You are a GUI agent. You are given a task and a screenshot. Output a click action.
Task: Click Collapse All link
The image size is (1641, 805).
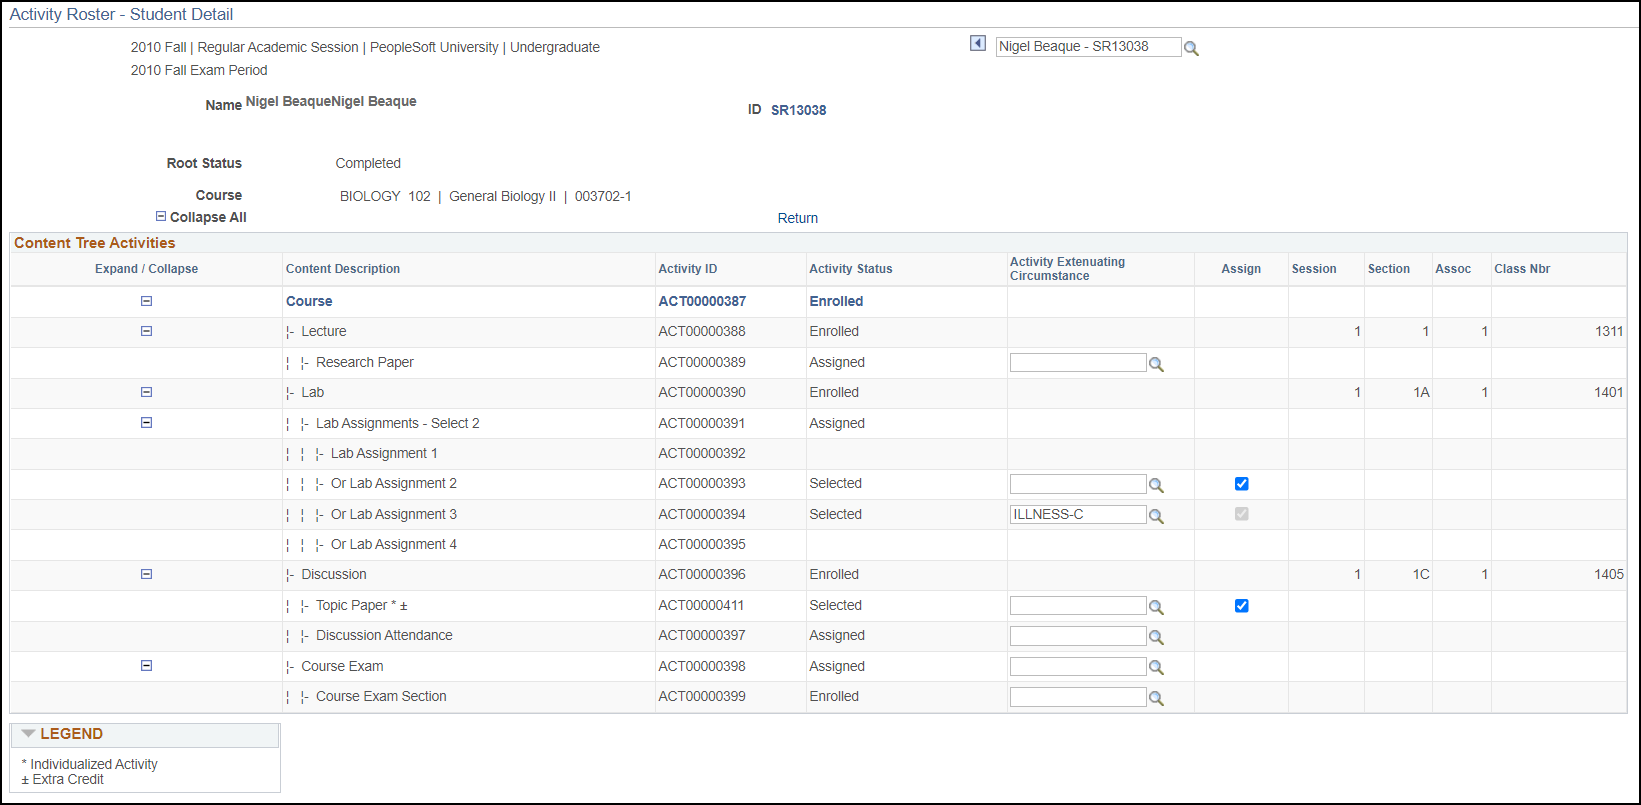pos(208,217)
